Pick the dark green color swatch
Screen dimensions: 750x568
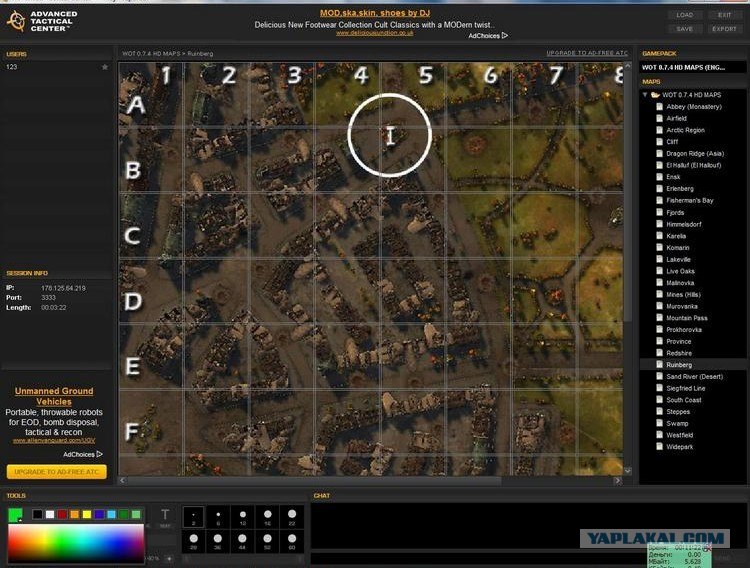click(x=124, y=514)
